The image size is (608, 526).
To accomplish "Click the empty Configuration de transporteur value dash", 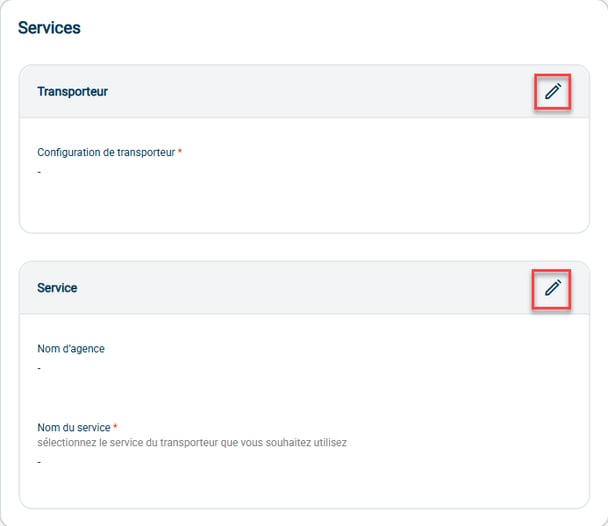I will 39,172.
